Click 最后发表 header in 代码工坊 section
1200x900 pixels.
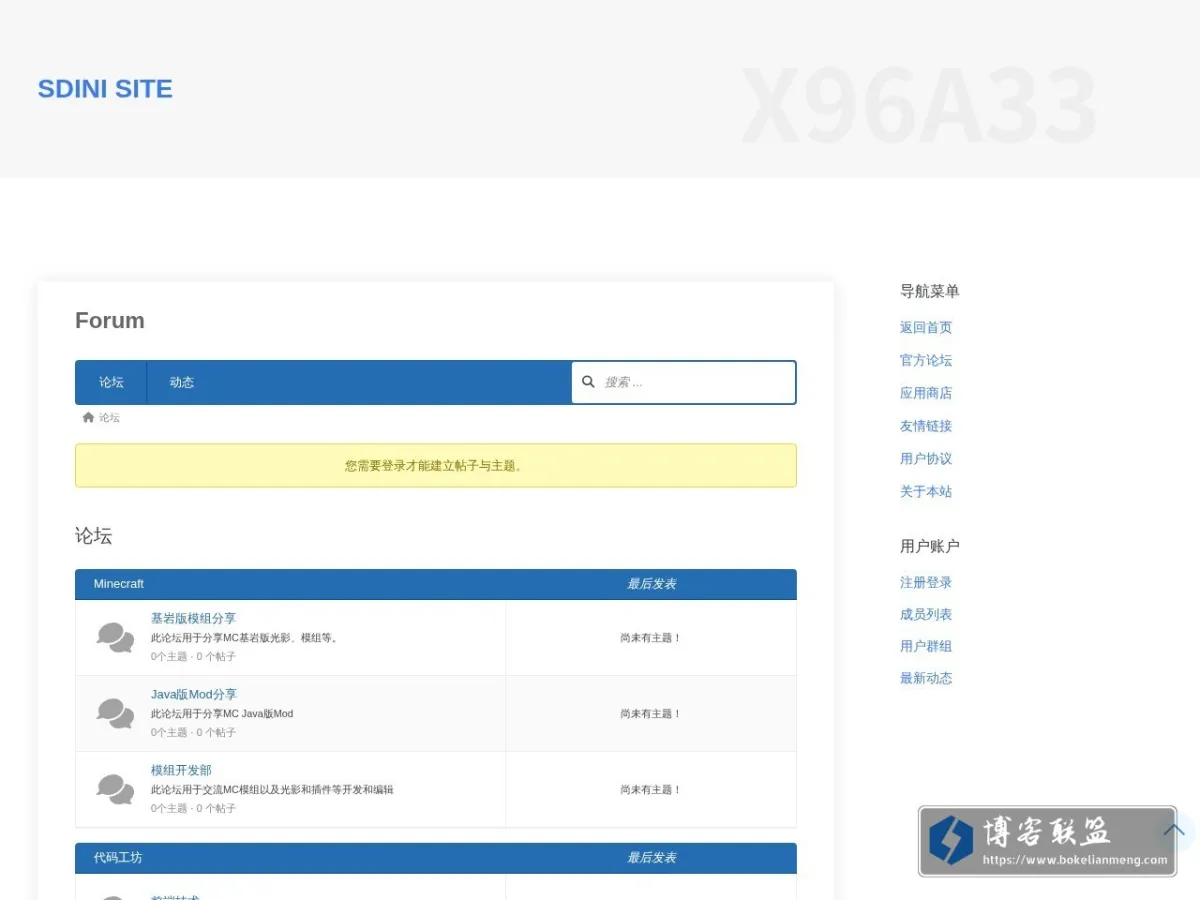651,858
